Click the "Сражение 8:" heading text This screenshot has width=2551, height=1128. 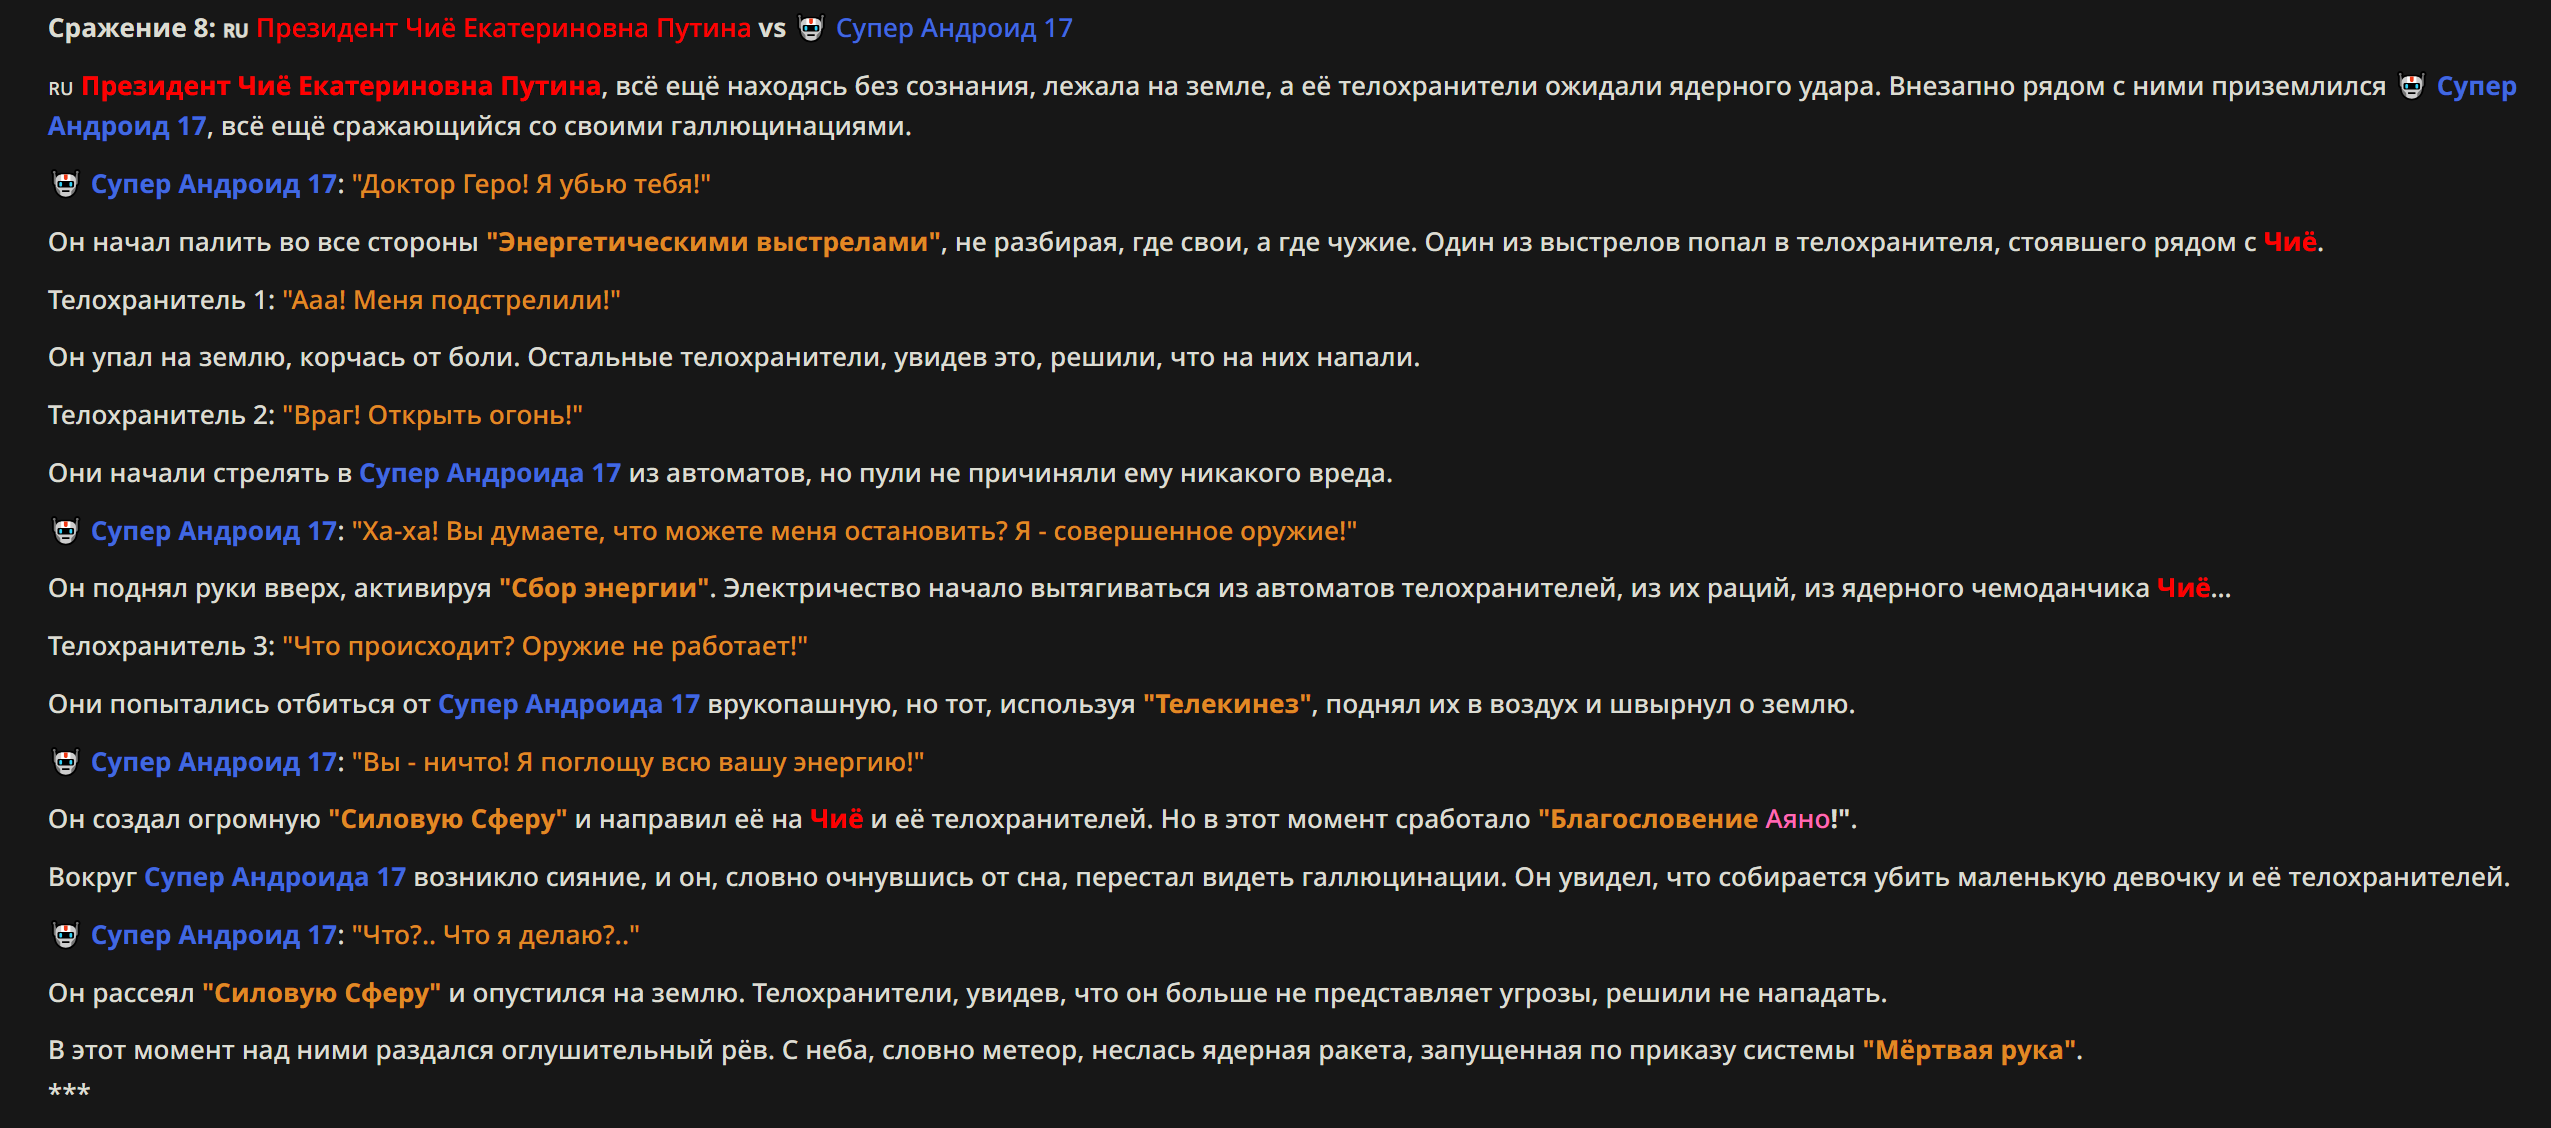tap(132, 28)
